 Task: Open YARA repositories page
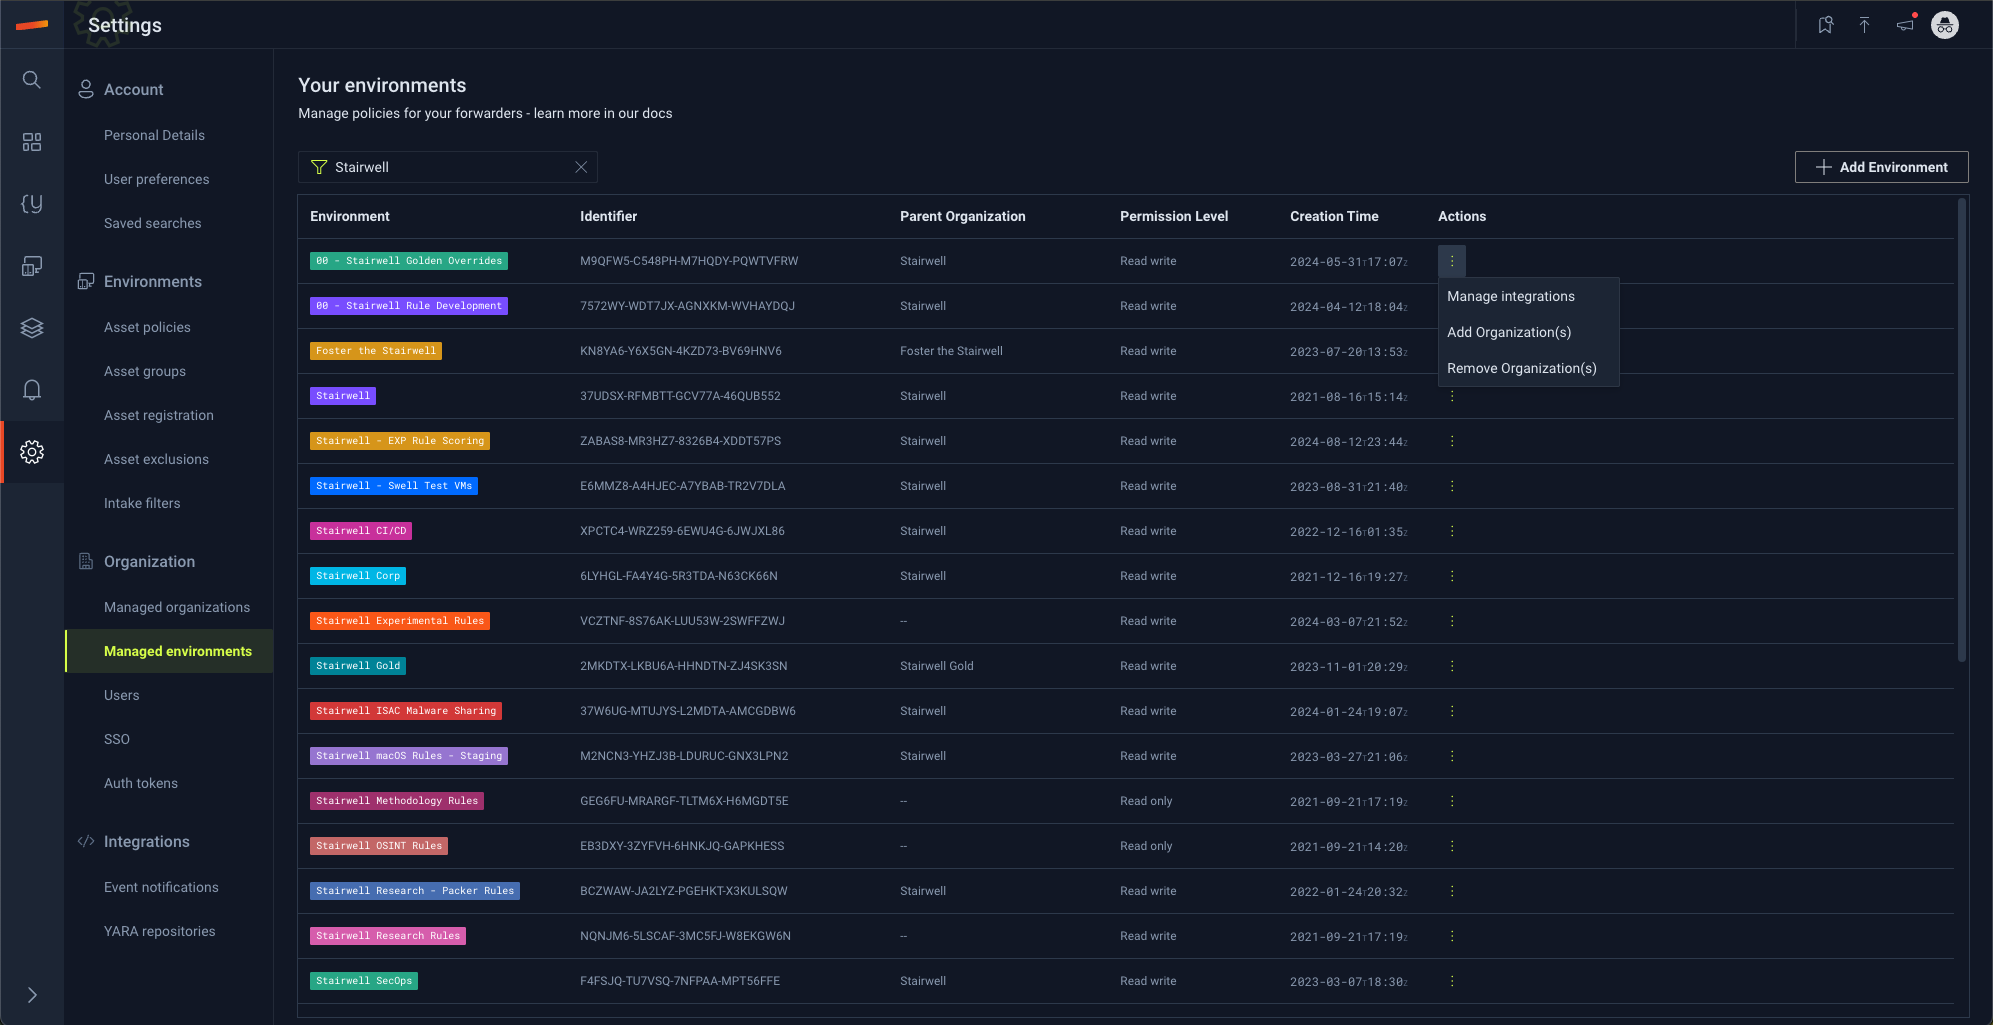click(160, 931)
